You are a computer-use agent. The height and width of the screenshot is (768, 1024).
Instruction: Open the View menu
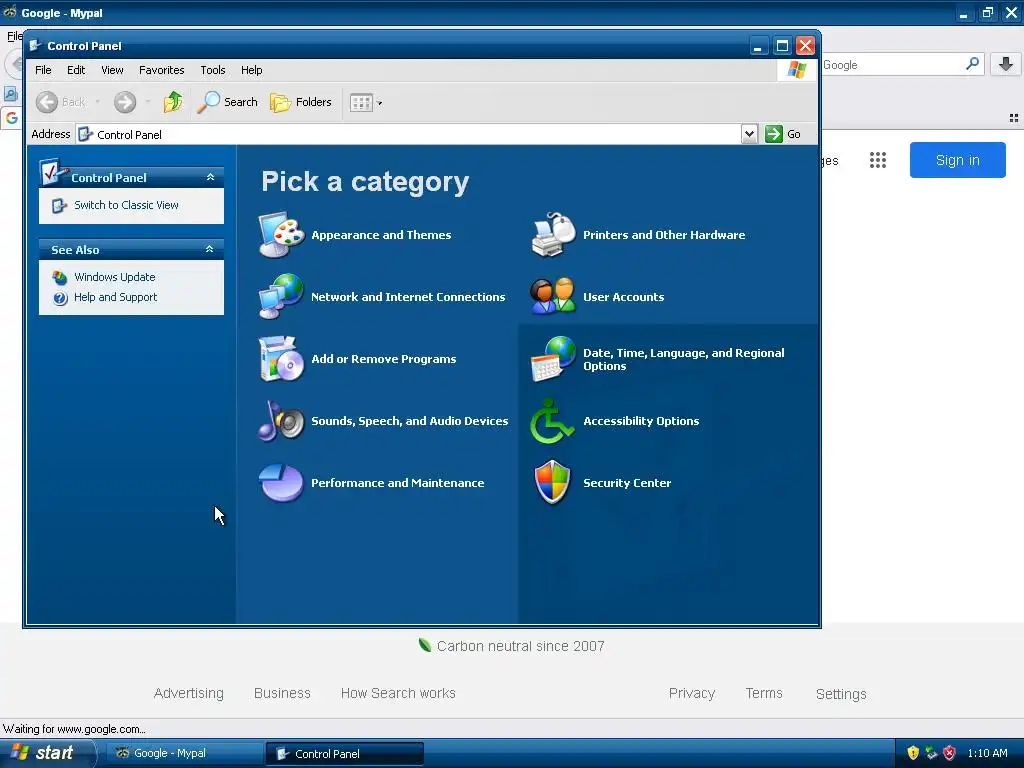click(x=112, y=70)
